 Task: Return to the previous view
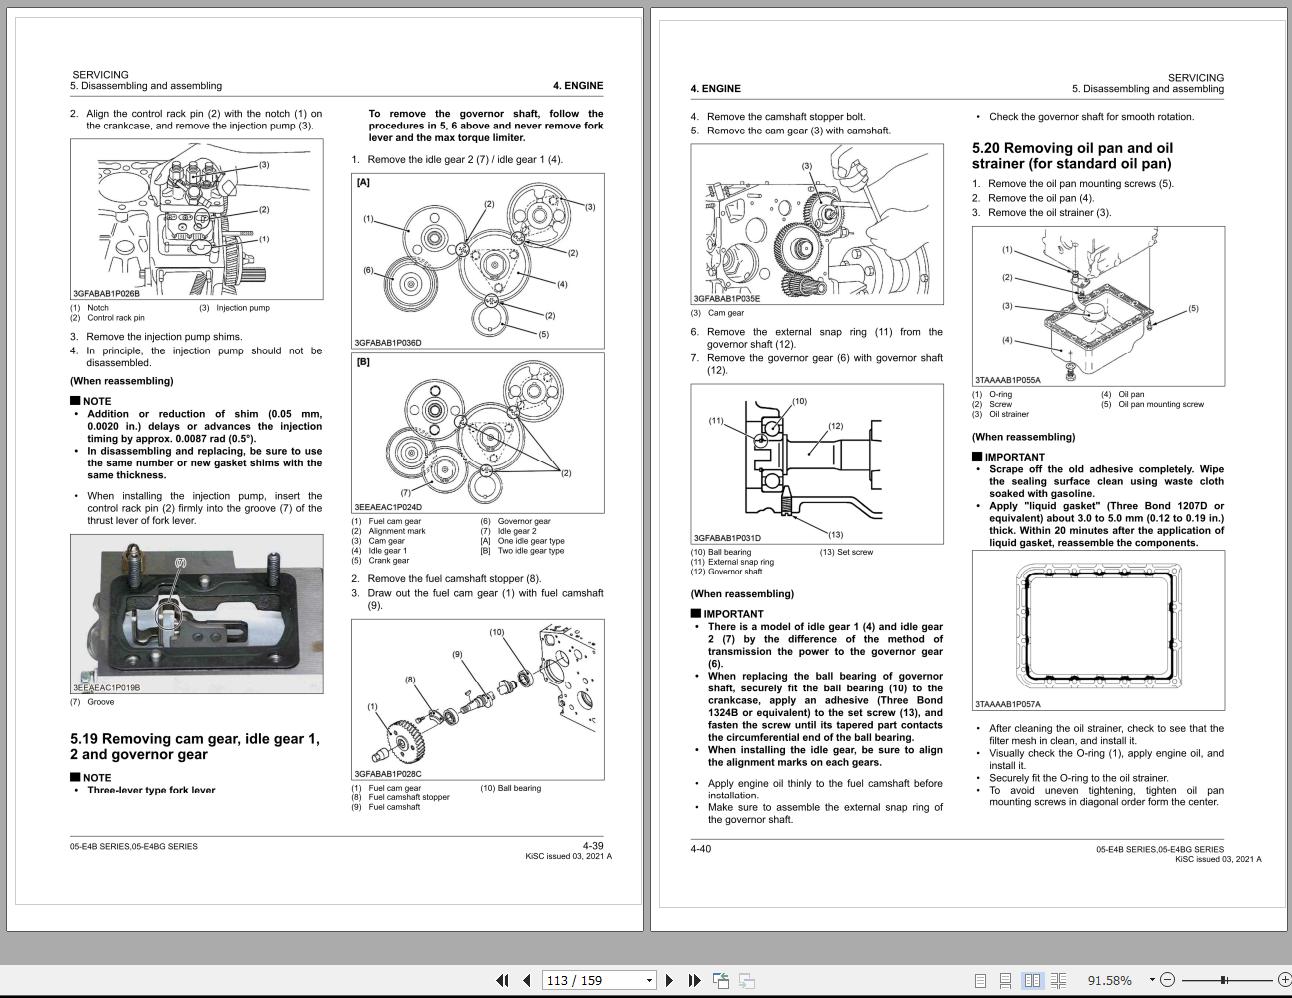[x=722, y=981]
